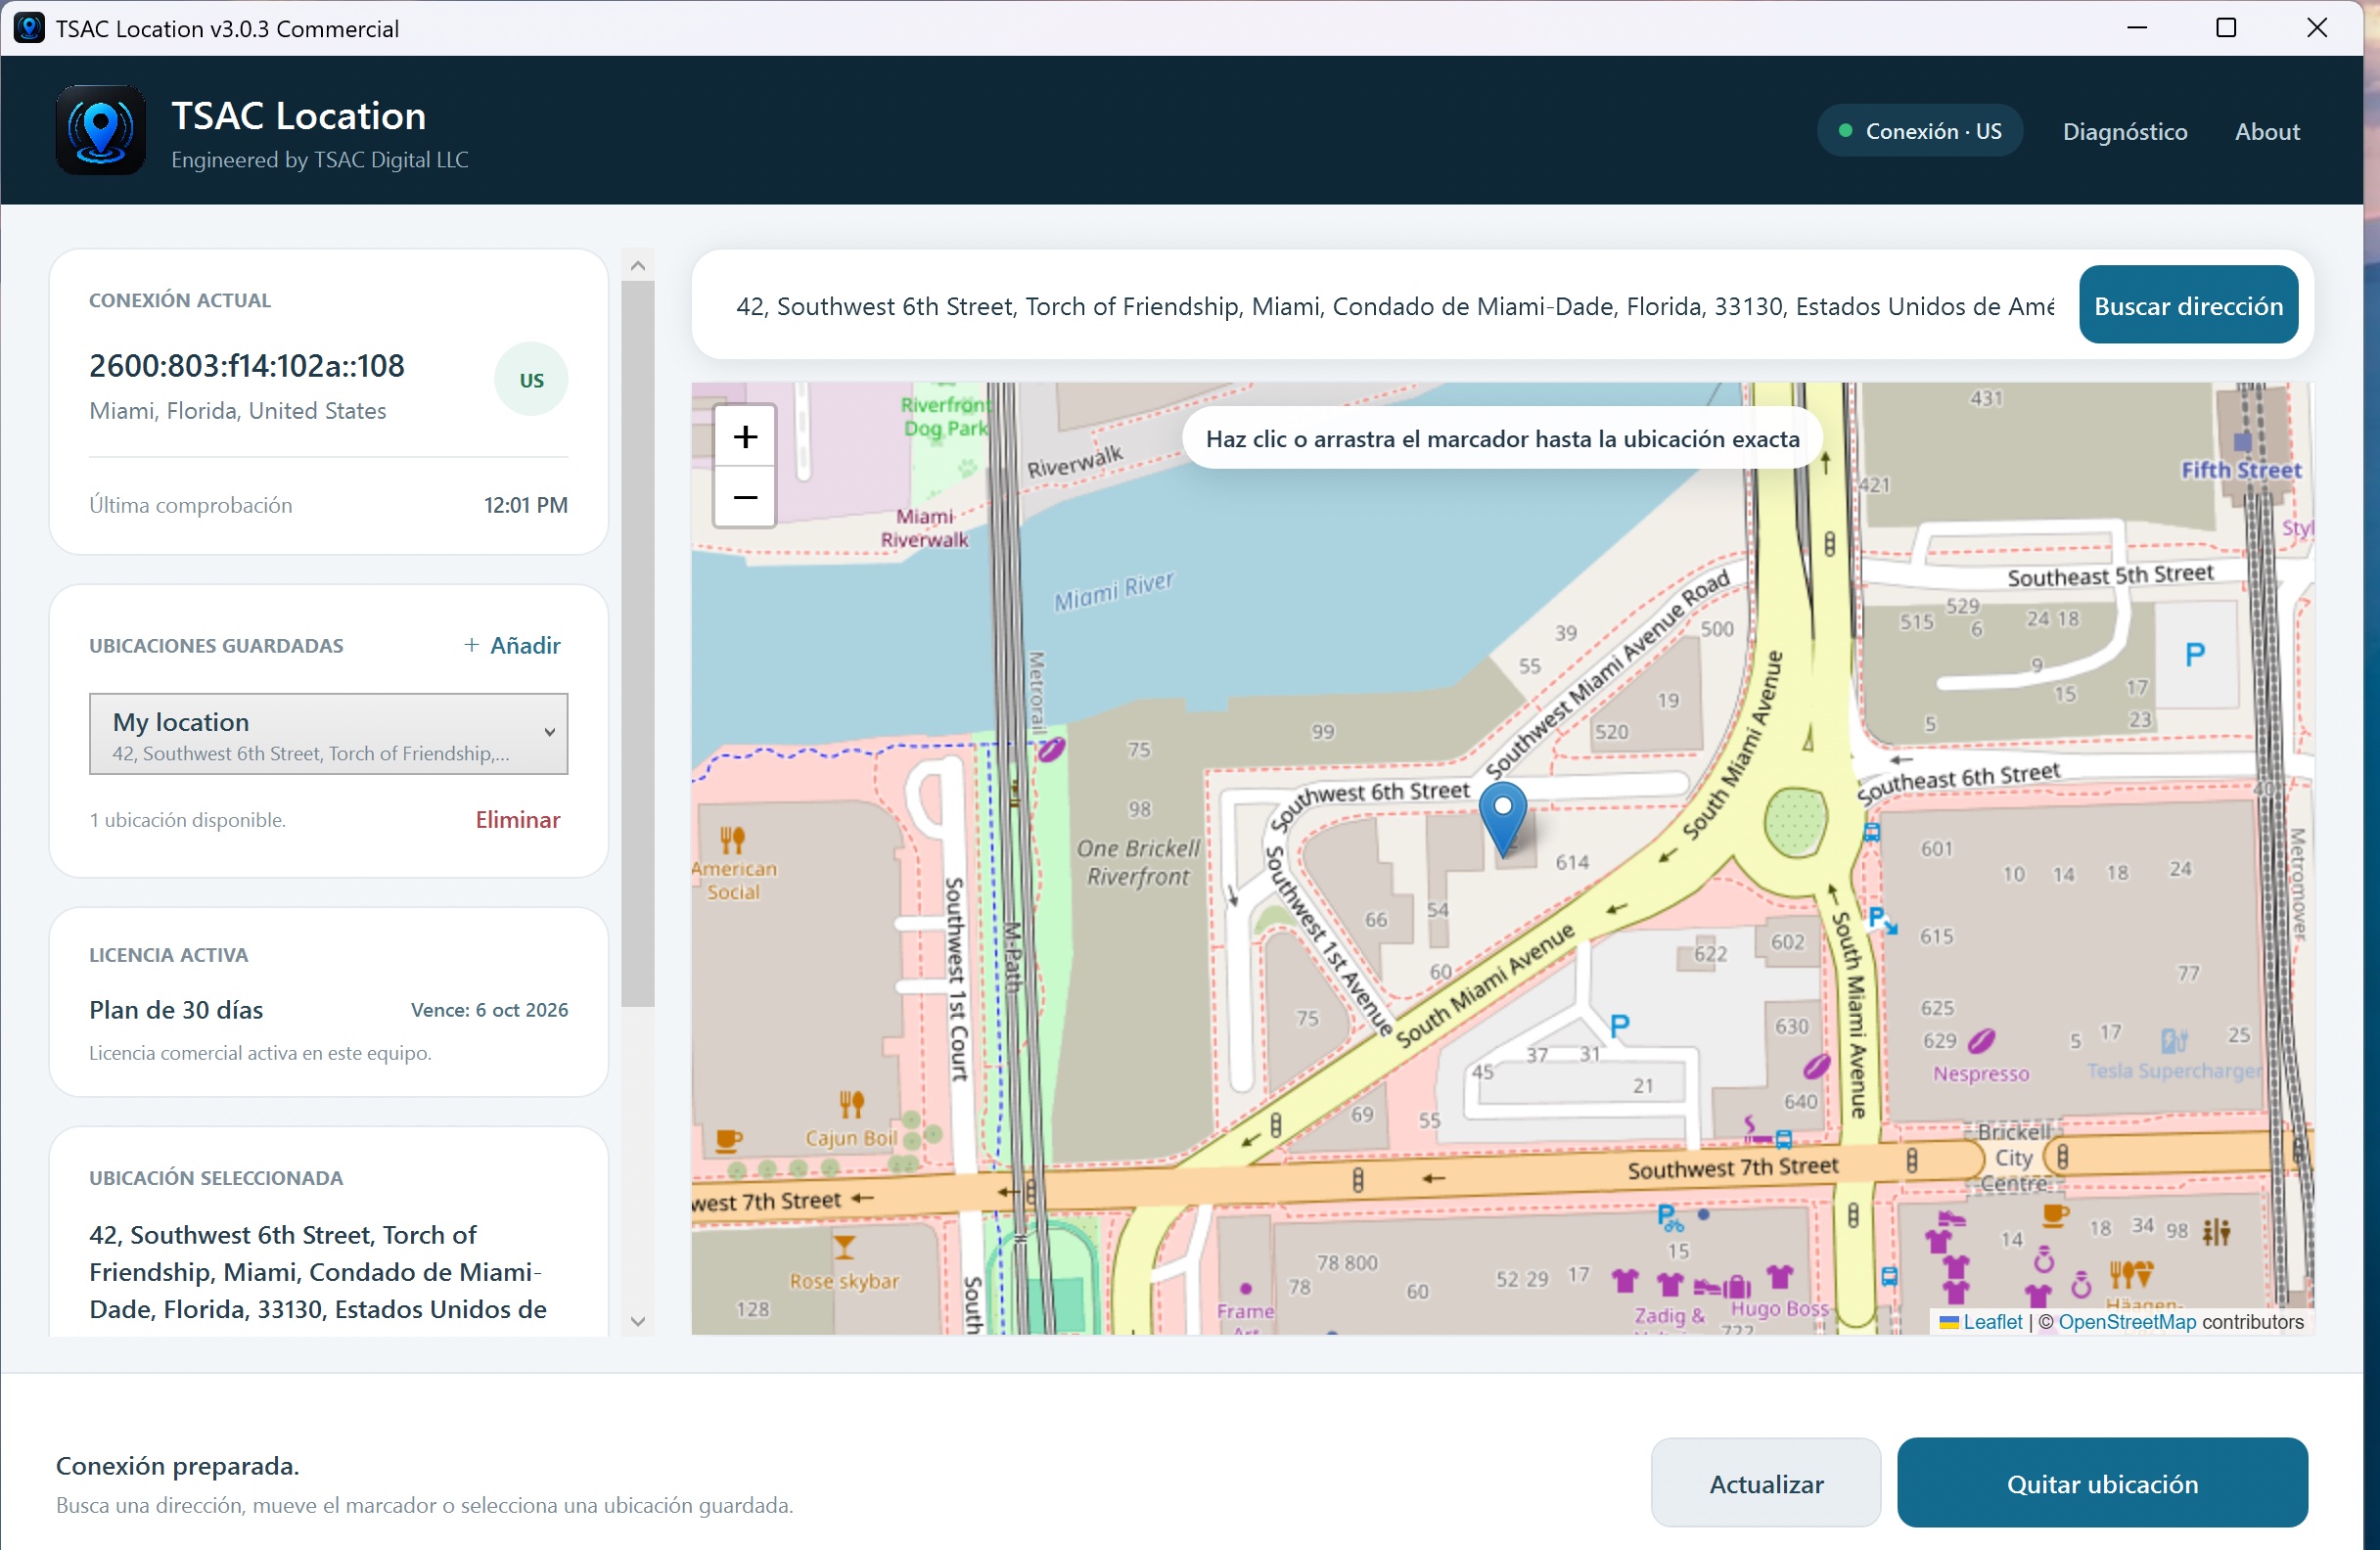Click the TSAC Location app logo
Image resolution: width=2380 pixels, height=1550 pixels.
click(101, 130)
